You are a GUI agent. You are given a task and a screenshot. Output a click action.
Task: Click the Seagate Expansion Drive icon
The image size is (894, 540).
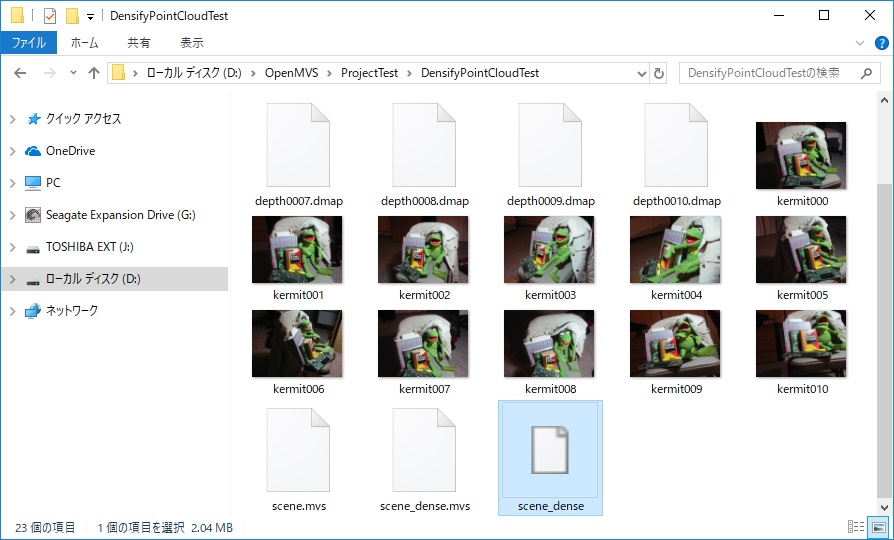coord(33,215)
